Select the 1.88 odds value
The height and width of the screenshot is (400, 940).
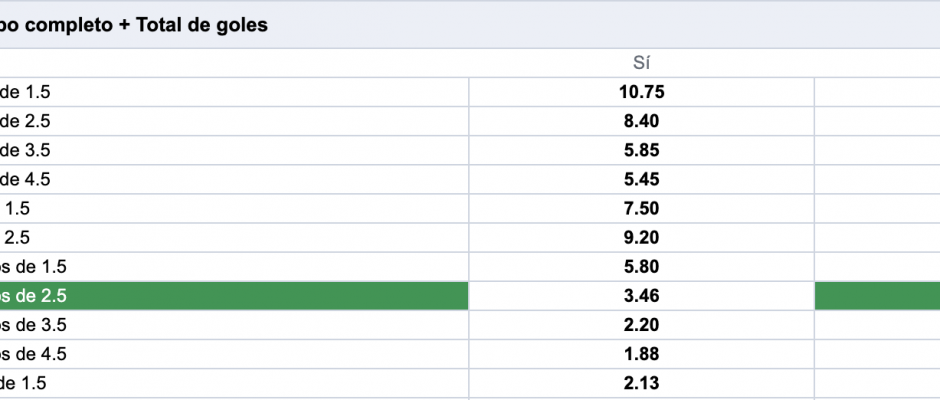click(641, 354)
